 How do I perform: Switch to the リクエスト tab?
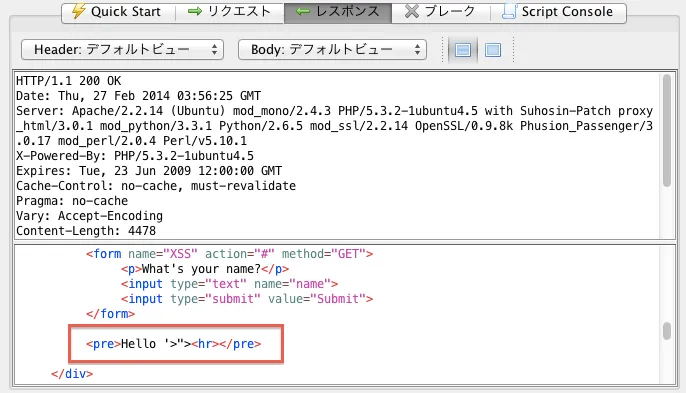229,12
